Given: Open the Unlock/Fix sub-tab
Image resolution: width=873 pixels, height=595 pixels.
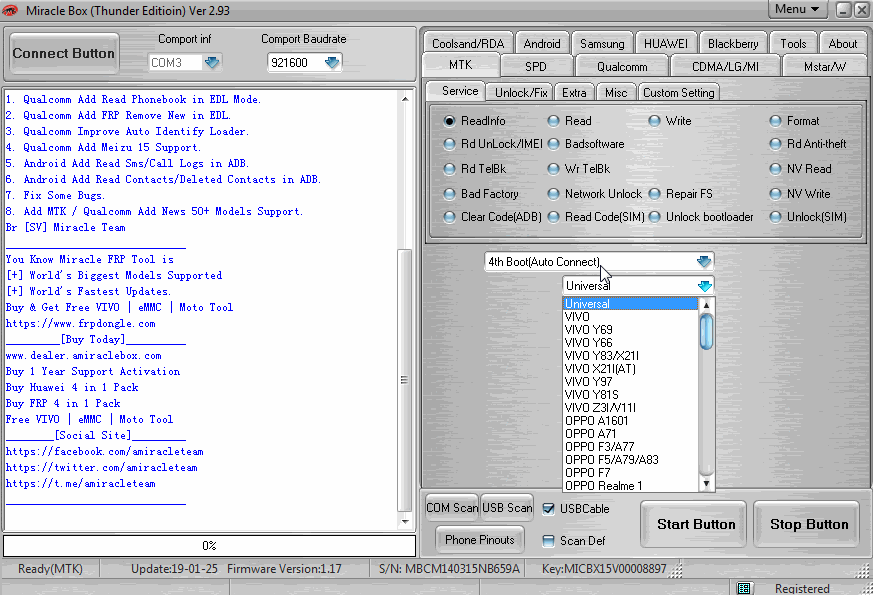Looking at the screenshot, I should point(521,93).
